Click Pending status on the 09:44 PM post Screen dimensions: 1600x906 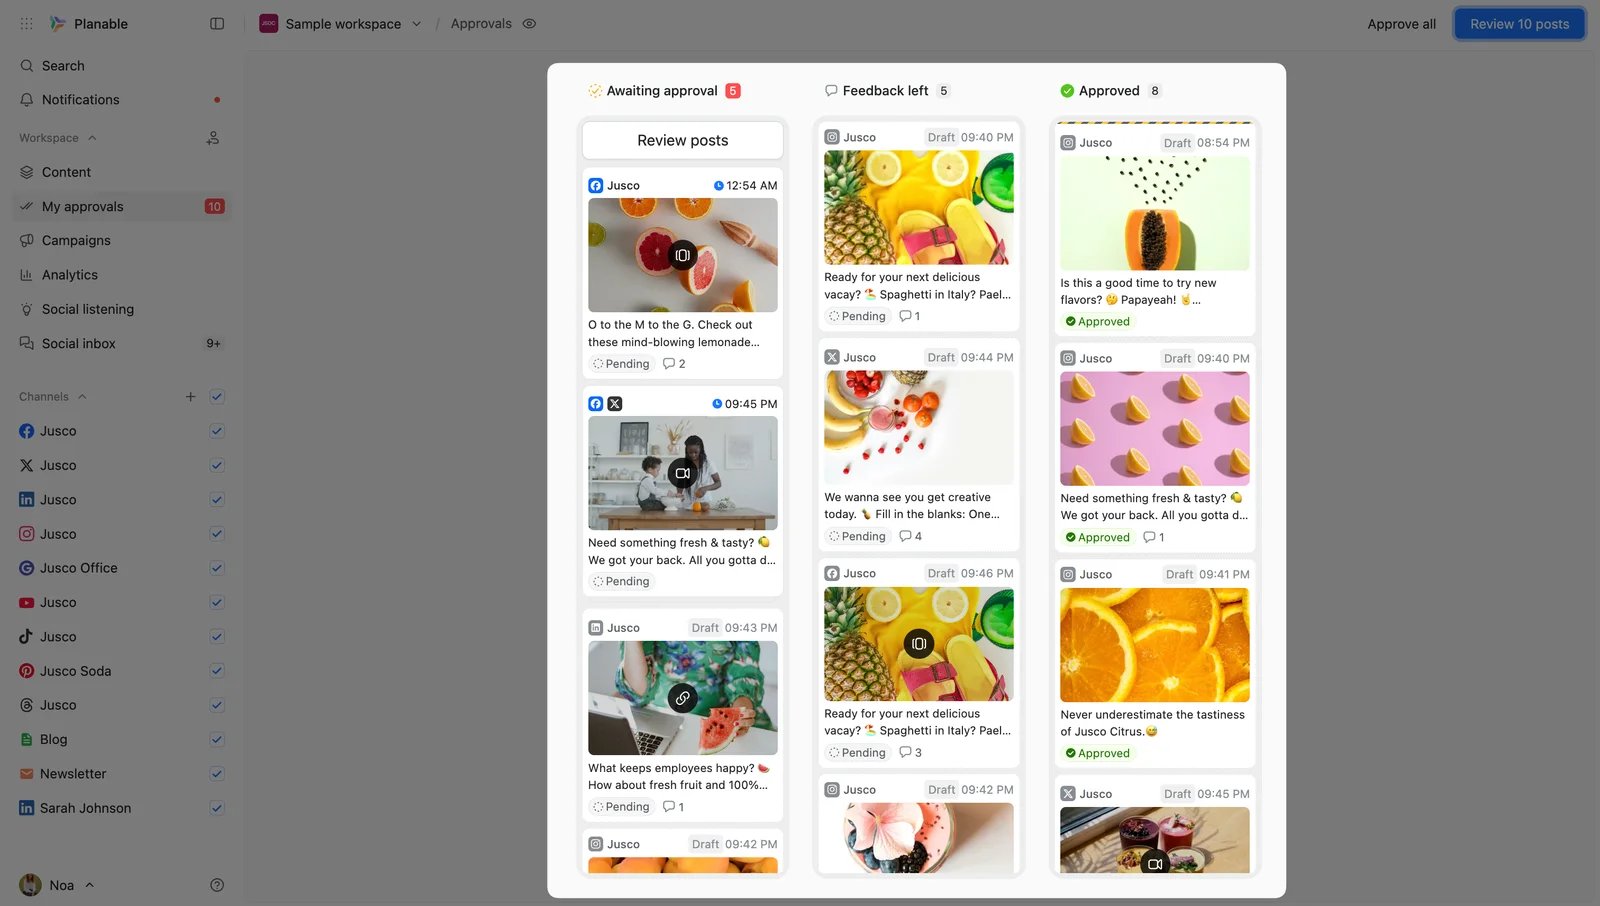858,537
